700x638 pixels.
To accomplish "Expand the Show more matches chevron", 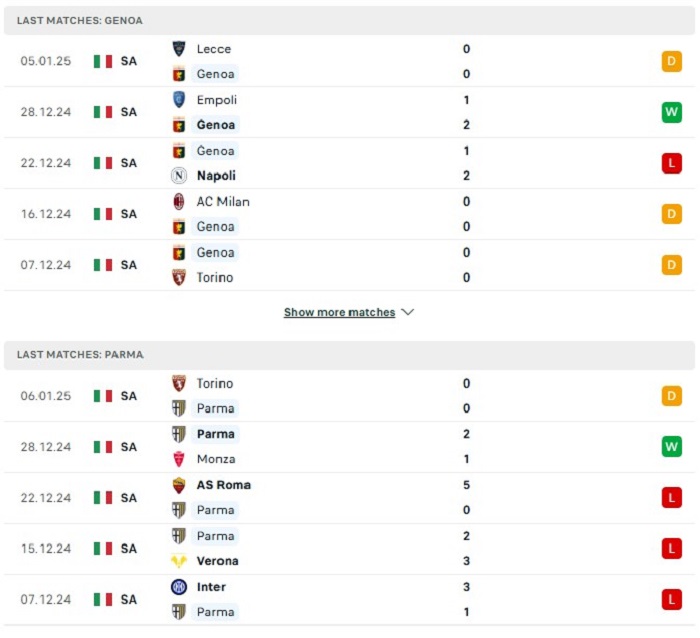I will (x=408, y=312).
